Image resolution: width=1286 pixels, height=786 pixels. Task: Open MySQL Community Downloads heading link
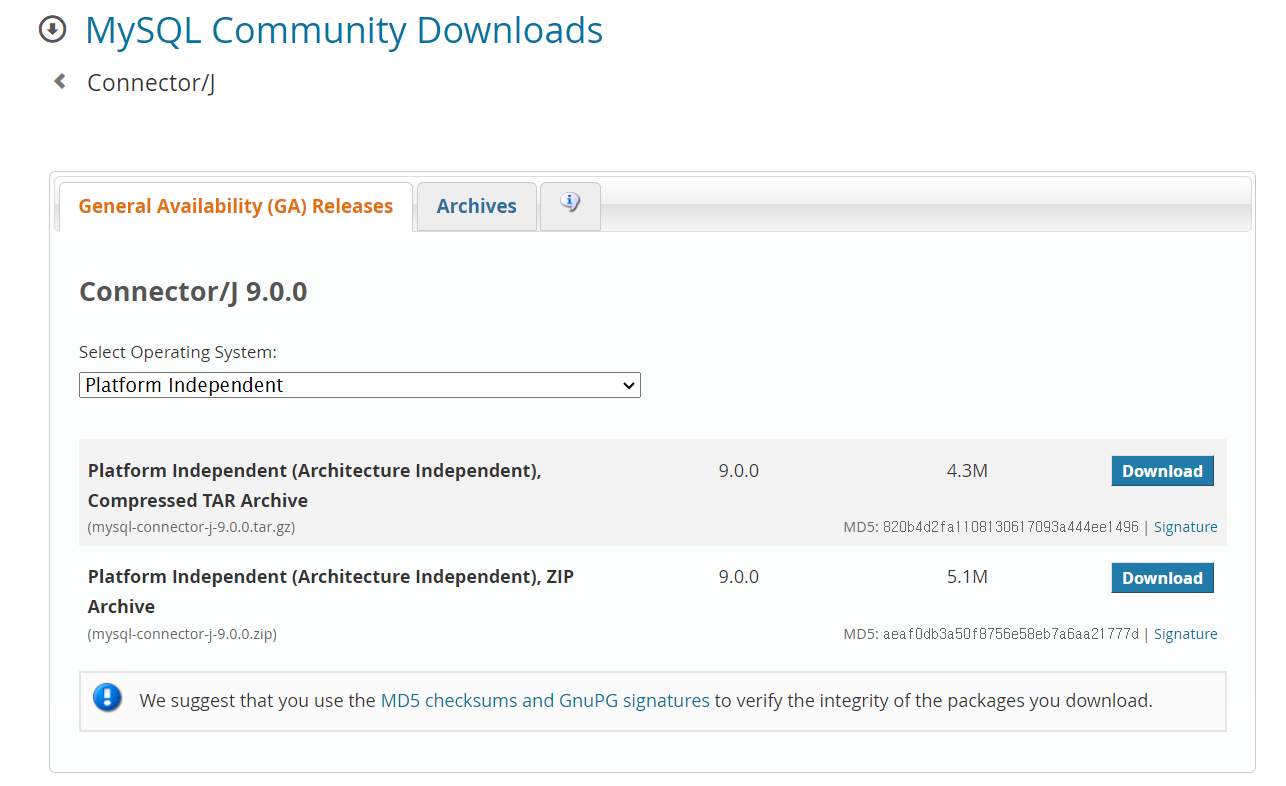pyautogui.click(x=344, y=30)
